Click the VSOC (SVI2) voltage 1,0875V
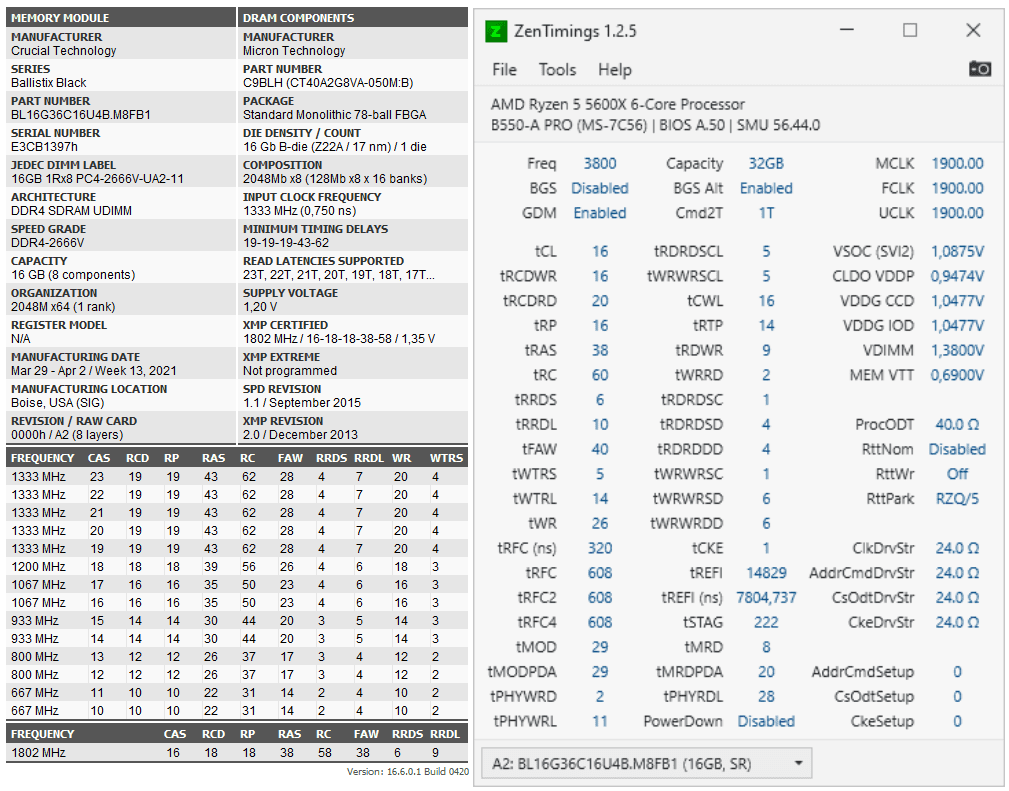Viewport: 1009px width, 791px height. 958,251
